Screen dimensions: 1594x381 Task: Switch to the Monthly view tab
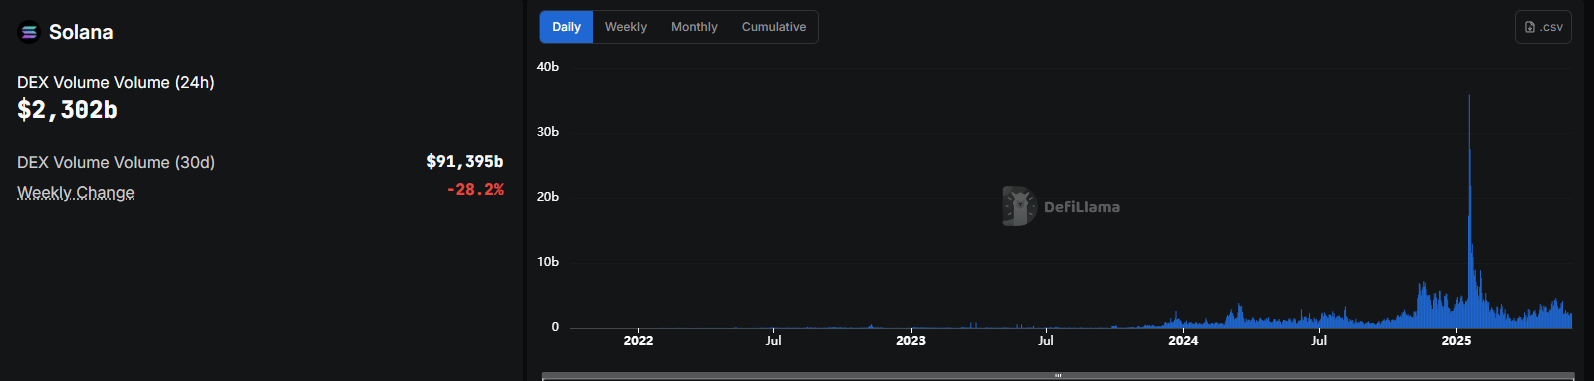tap(694, 27)
